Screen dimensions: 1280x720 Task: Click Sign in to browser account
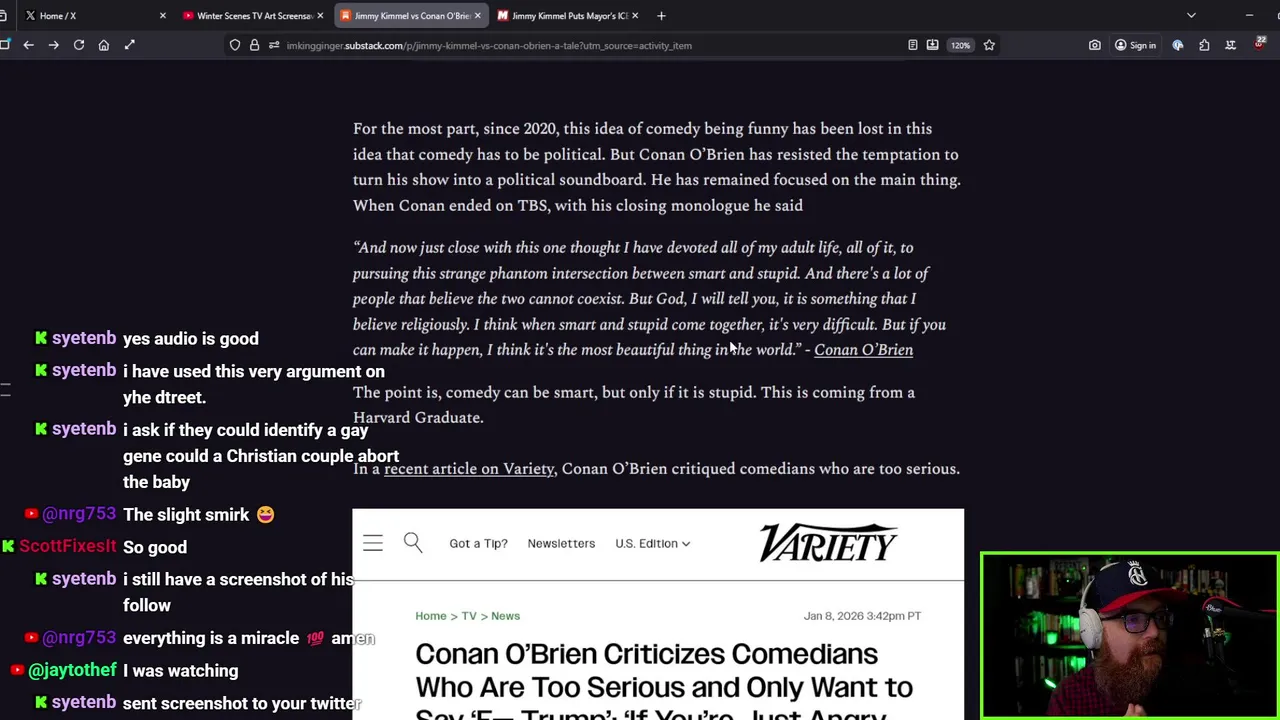pos(1136,45)
